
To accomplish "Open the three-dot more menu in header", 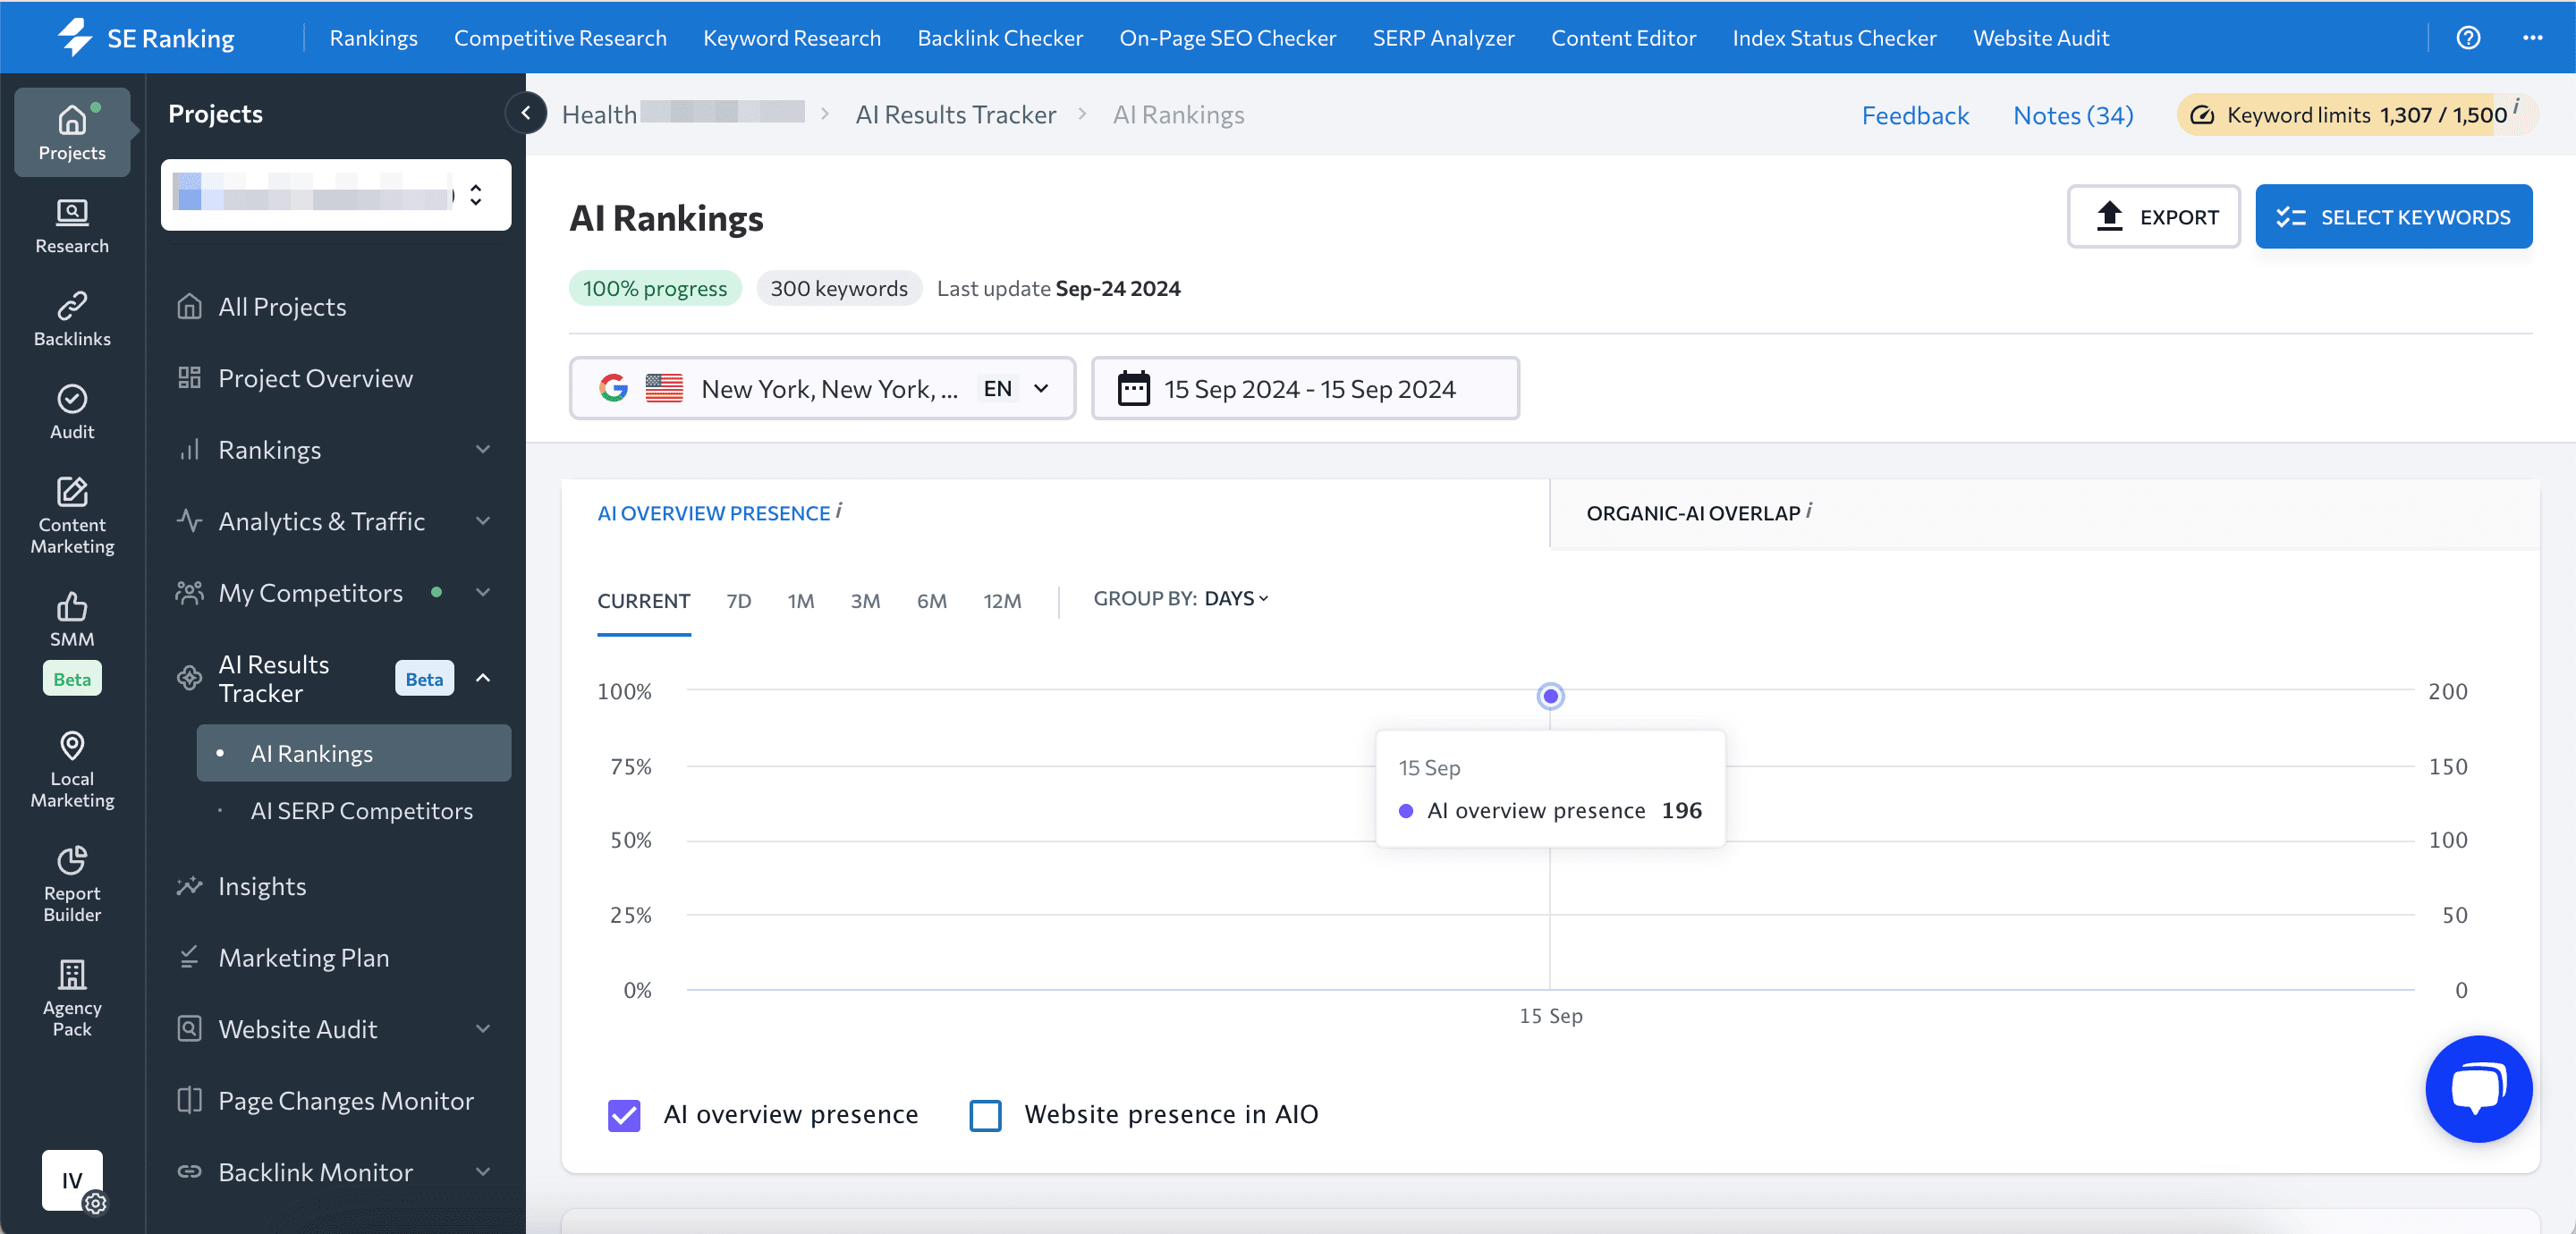I will [2533, 38].
